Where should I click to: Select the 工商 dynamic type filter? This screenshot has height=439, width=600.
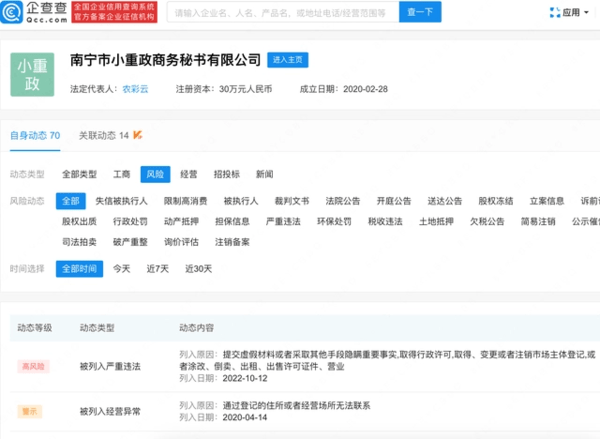[122, 175]
